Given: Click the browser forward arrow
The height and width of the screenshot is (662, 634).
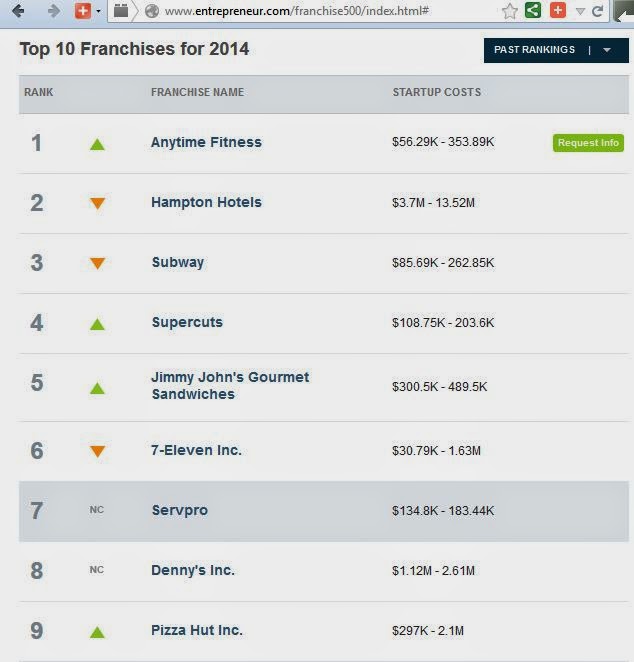Looking at the screenshot, I should pos(53,11).
